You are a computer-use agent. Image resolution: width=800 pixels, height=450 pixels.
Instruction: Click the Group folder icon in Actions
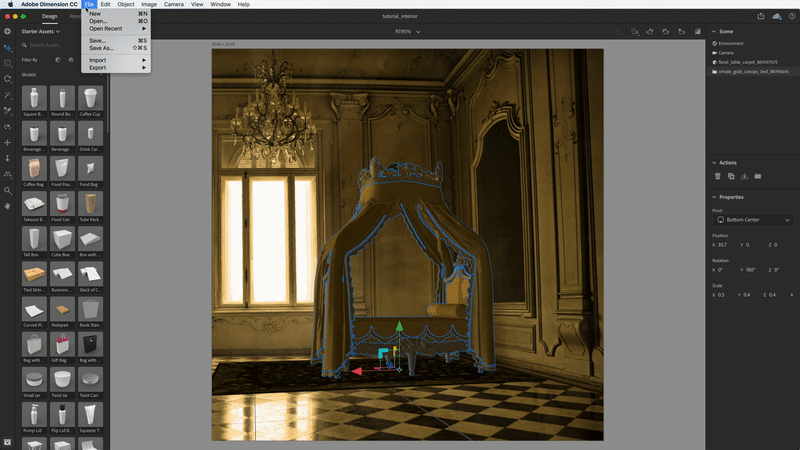pos(758,176)
